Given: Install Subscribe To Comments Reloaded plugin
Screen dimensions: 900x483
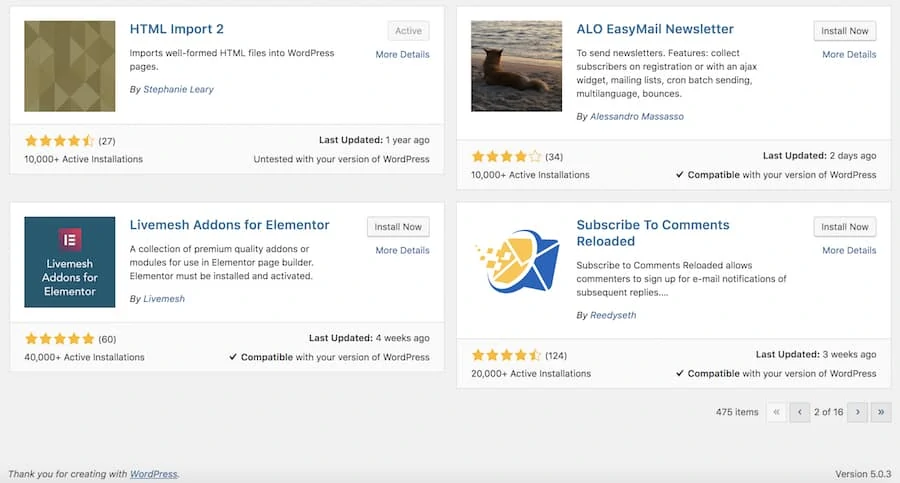Looking at the screenshot, I should pos(845,227).
